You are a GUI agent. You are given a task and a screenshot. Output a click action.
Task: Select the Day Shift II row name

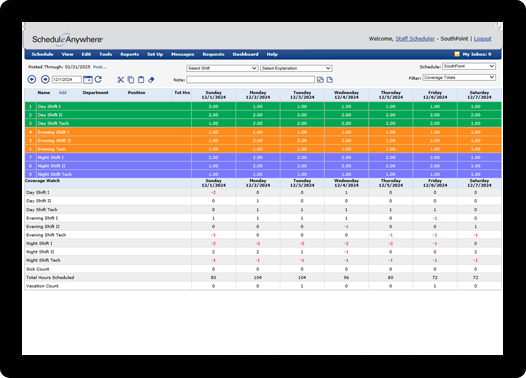point(50,115)
